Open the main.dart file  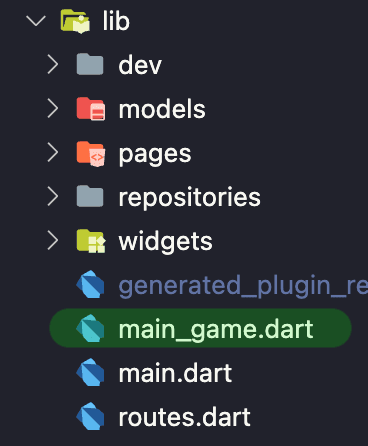[x=175, y=373]
